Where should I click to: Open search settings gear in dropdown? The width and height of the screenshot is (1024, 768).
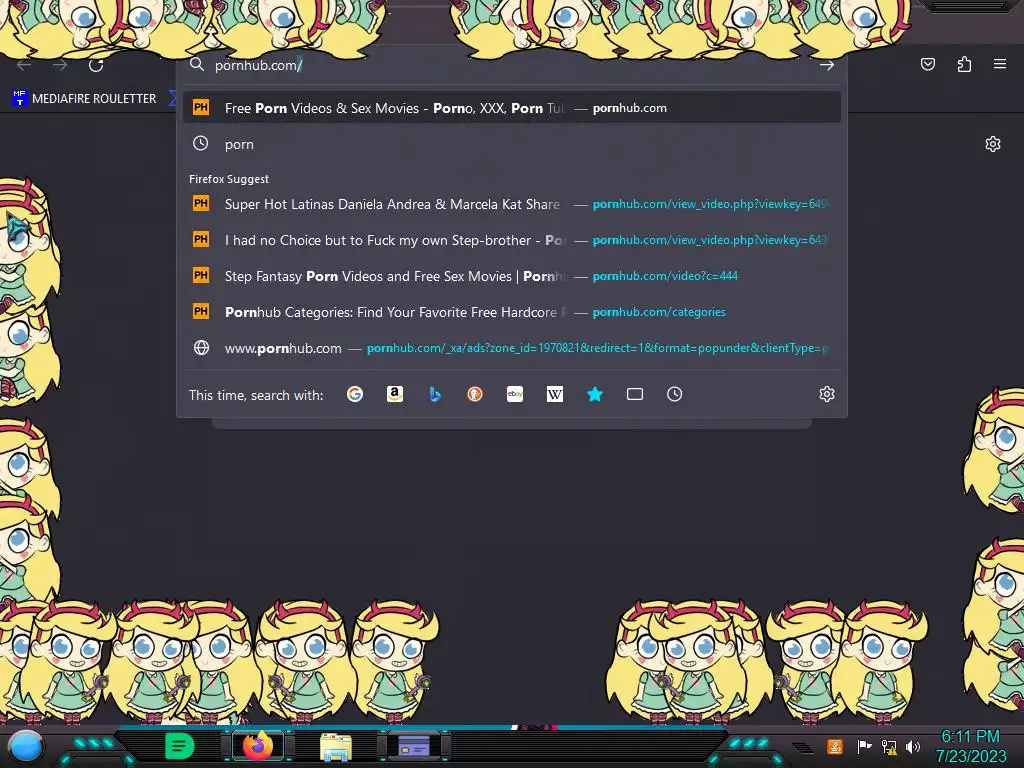pyautogui.click(x=827, y=394)
